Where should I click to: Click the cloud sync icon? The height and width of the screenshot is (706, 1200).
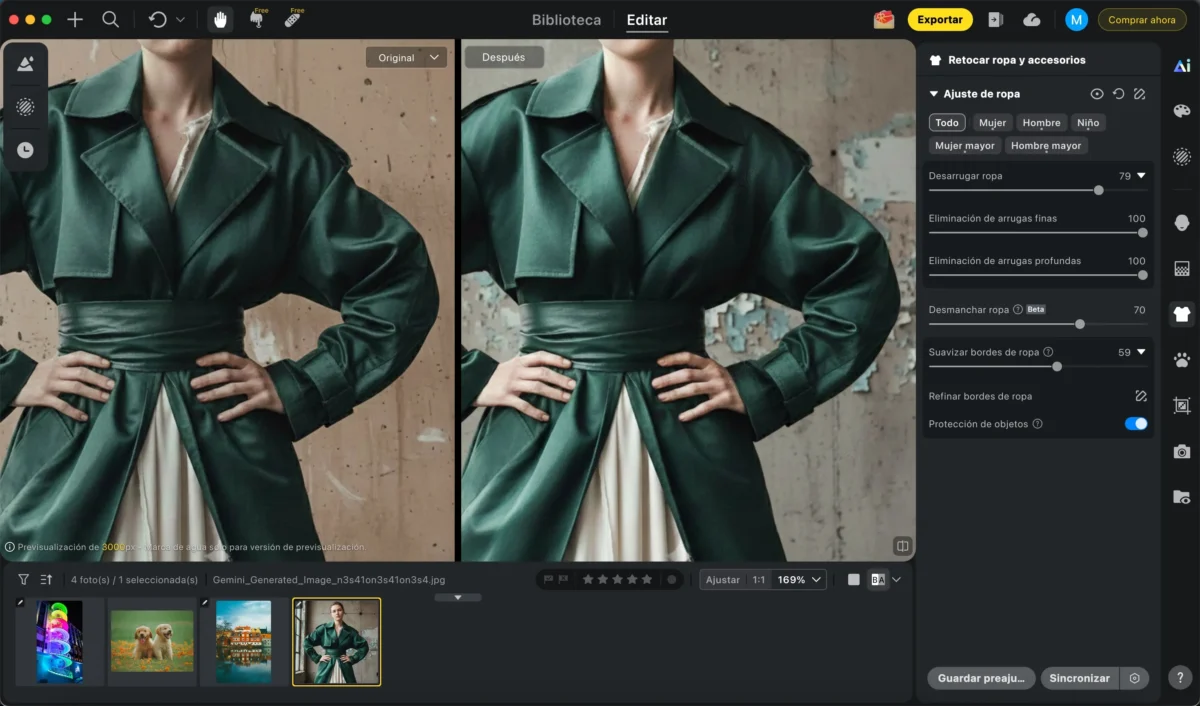(x=1032, y=20)
